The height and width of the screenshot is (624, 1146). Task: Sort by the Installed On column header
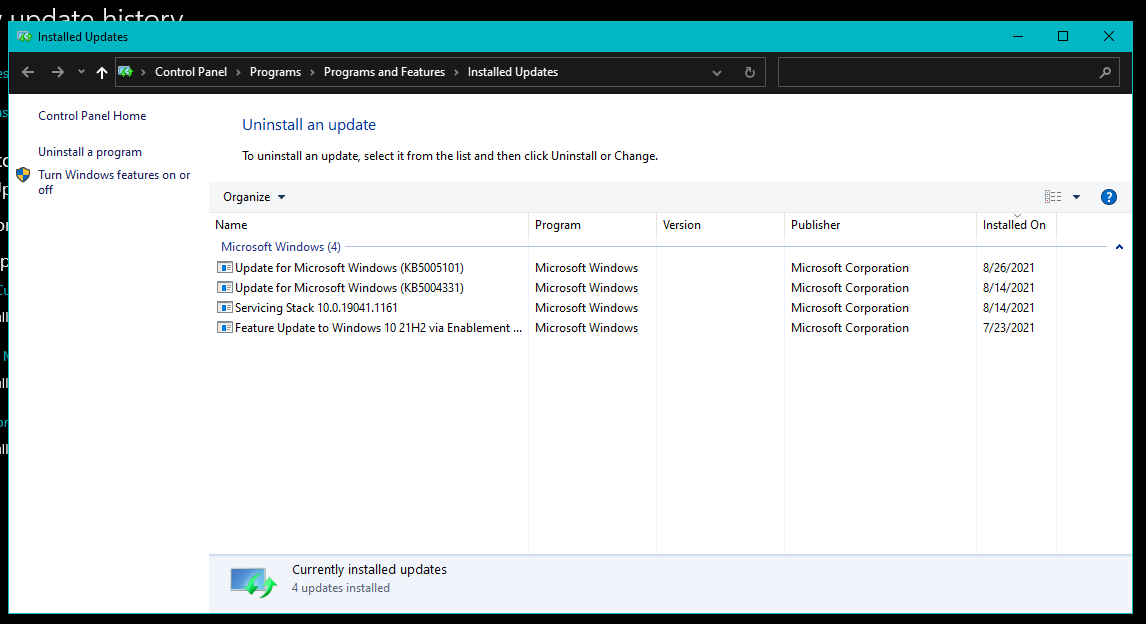pos(1016,225)
